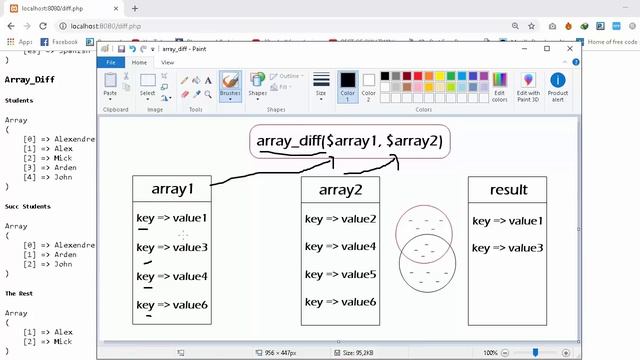The height and width of the screenshot is (360, 640).
Task: Select the Color 2 background box
Action: point(368,86)
